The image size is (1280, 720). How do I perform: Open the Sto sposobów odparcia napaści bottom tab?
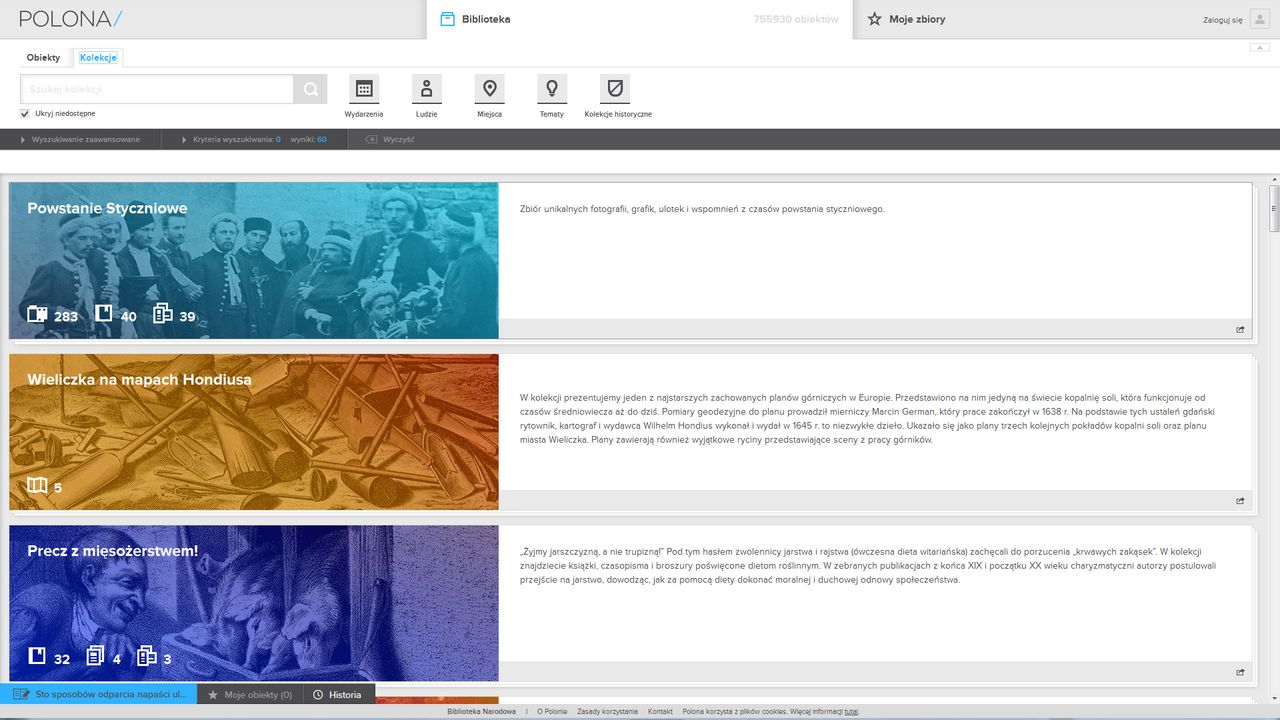point(98,694)
